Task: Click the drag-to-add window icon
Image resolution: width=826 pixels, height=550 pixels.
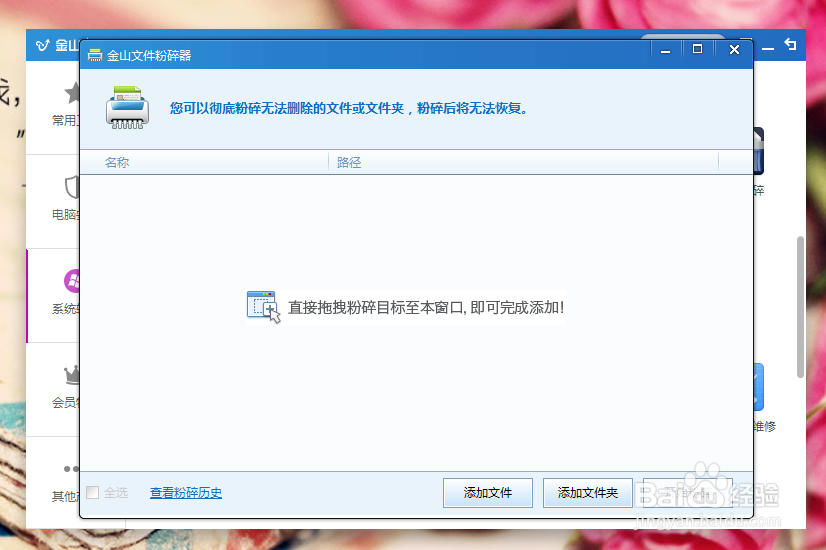Action: click(263, 307)
